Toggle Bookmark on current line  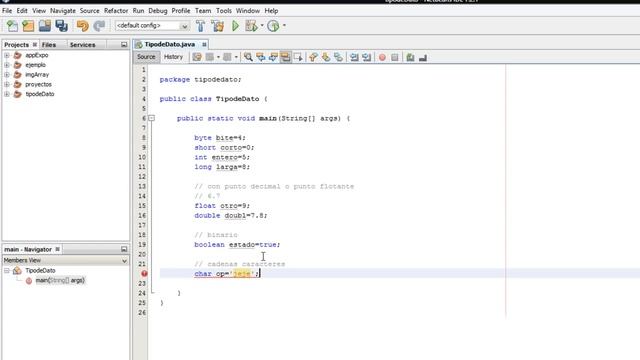pos(338,58)
